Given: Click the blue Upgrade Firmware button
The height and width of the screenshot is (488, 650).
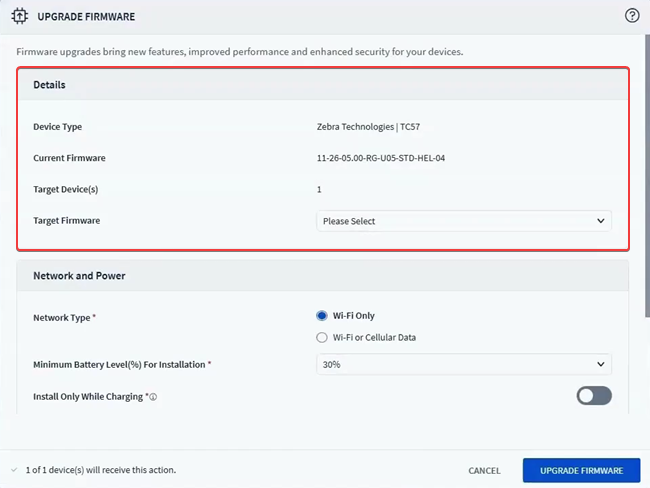Looking at the screenshot, I should coord(581,470).
